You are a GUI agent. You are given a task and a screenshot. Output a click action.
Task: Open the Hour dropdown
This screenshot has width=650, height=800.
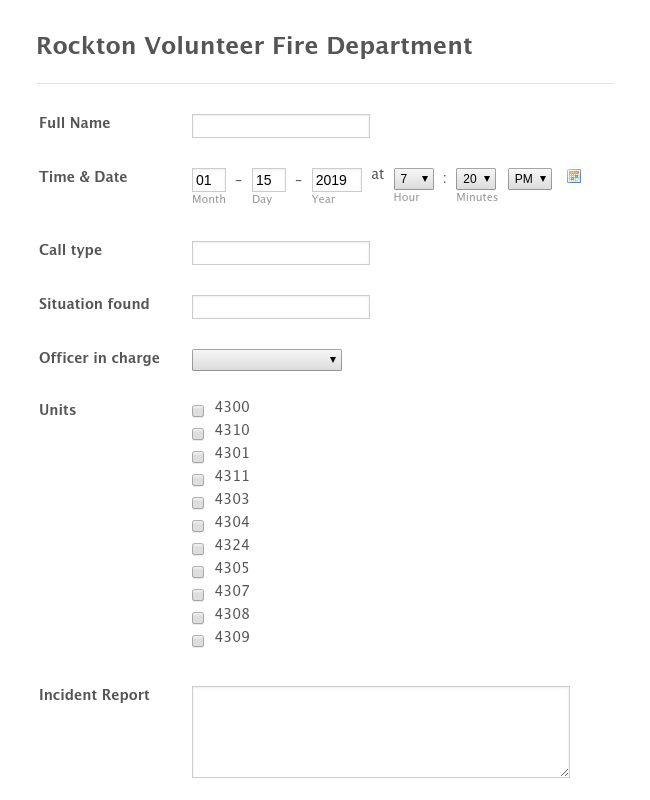[414, 179]
